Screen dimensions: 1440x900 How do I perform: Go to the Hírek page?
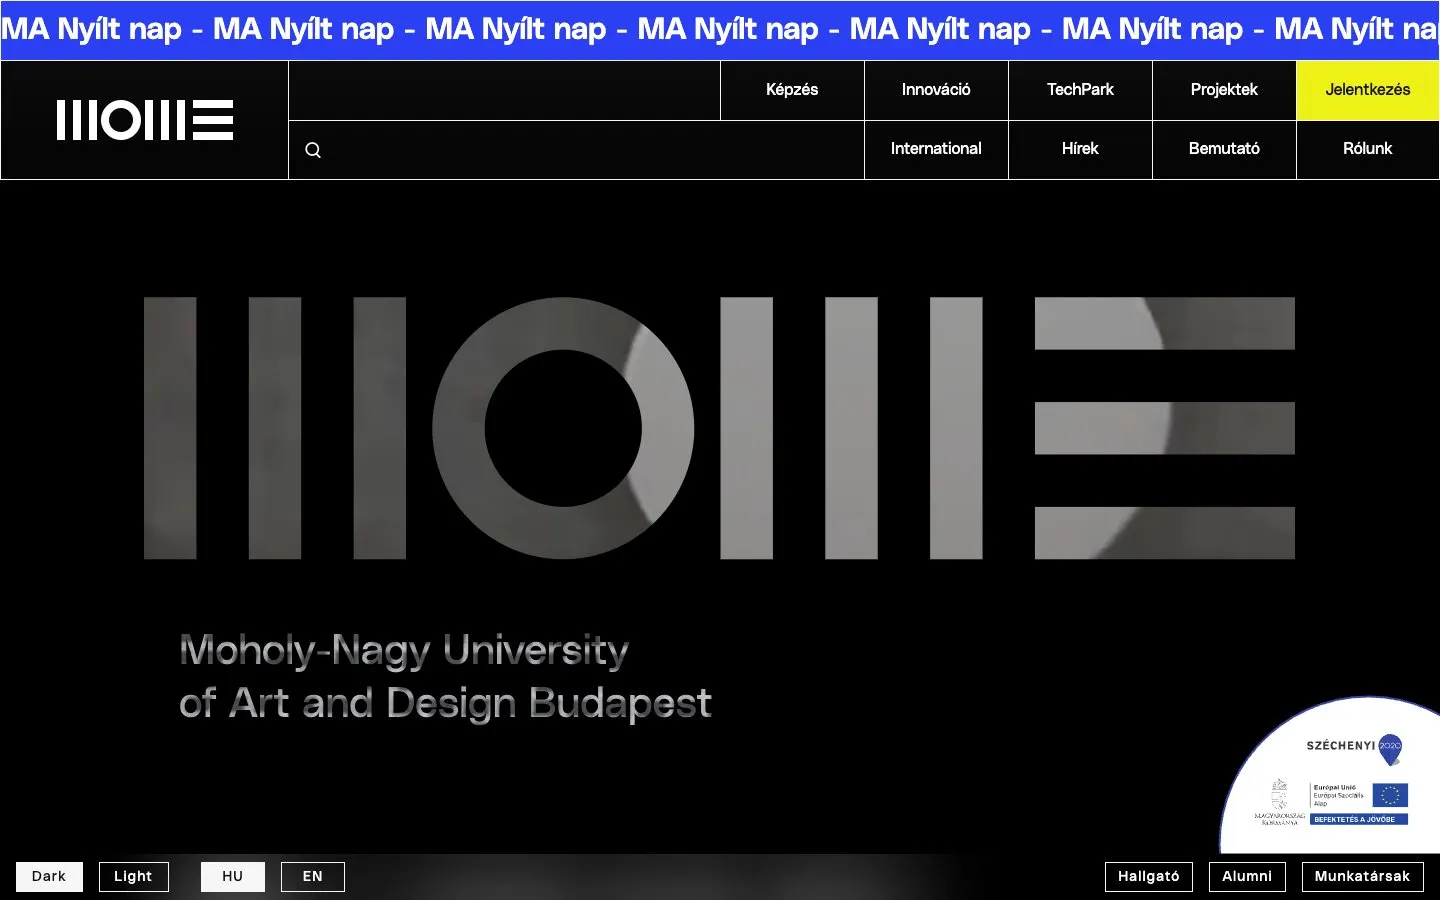point(1080,149)
